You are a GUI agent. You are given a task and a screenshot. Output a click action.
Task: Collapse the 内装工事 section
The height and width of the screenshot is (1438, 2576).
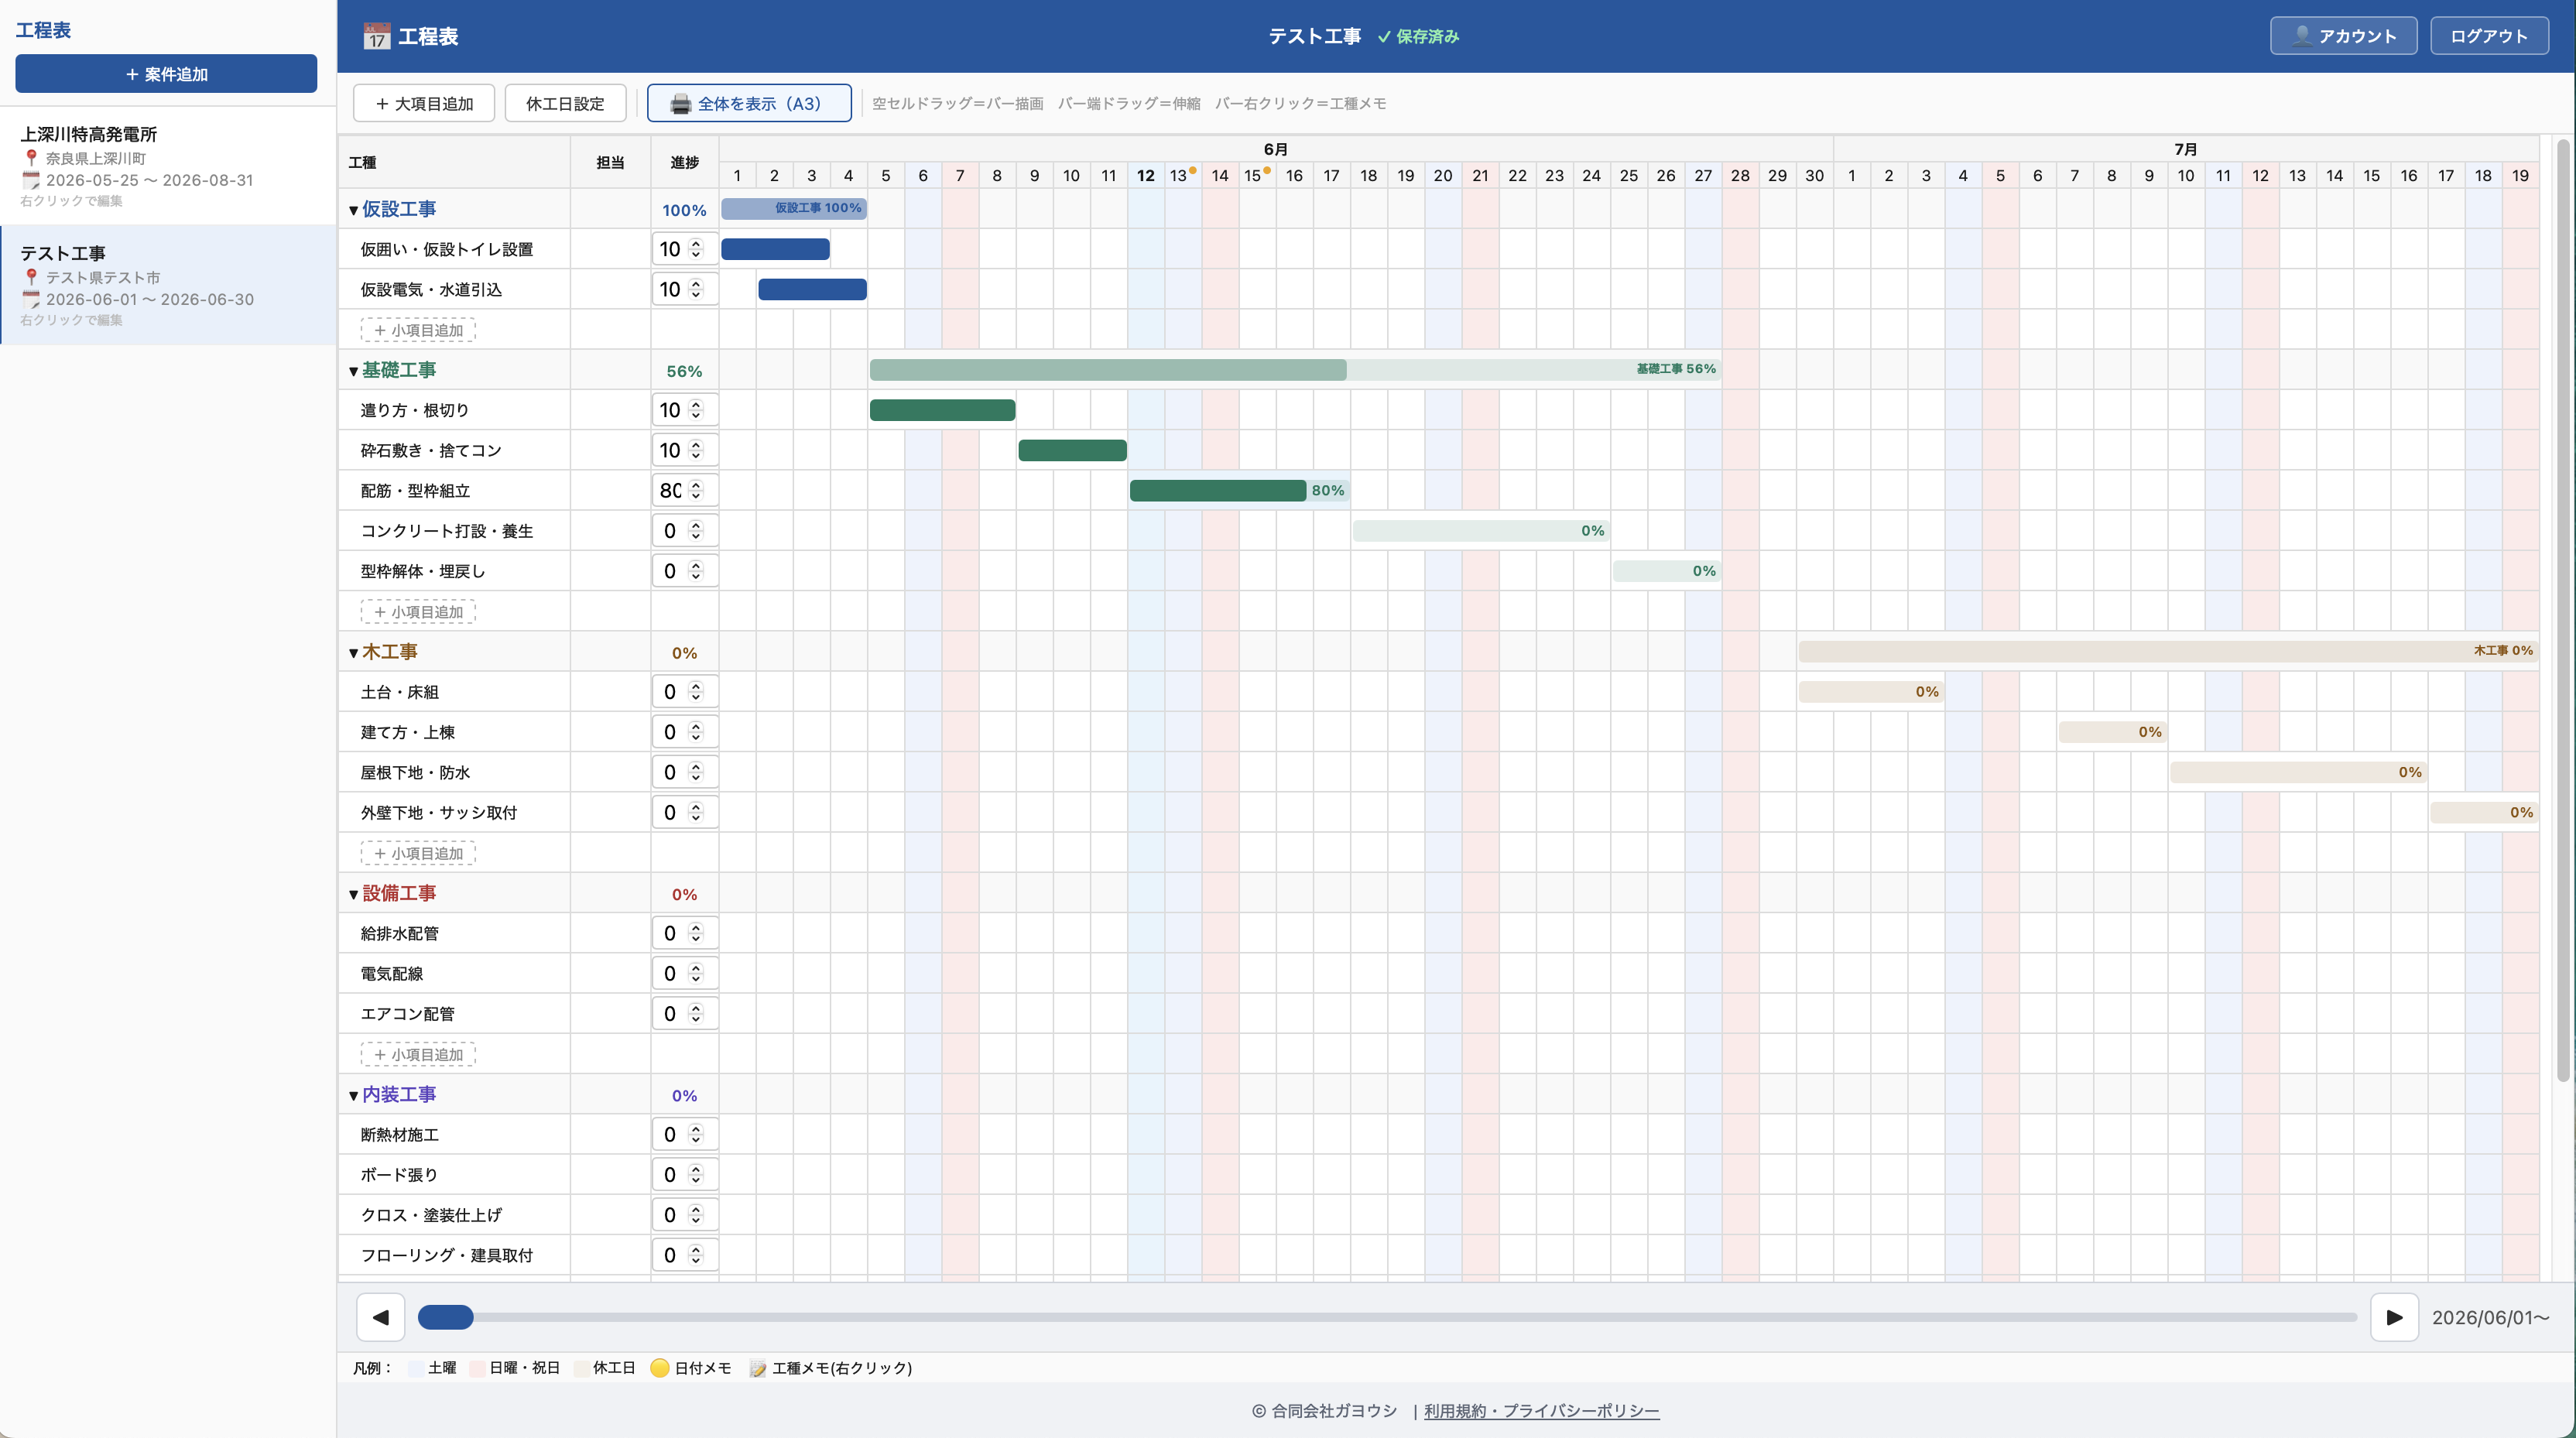point(353,1096)
